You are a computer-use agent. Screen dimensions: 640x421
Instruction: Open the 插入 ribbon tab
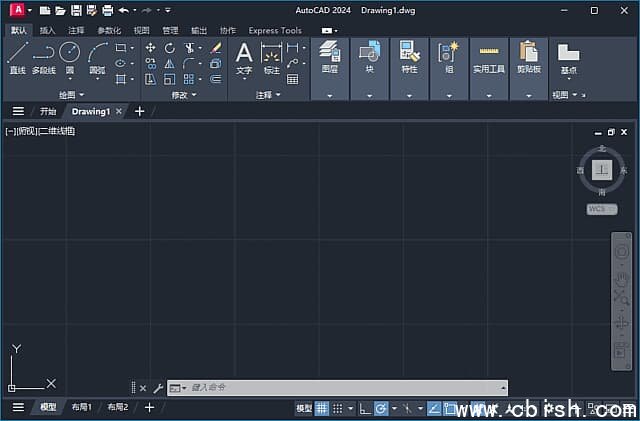point(47,30)
